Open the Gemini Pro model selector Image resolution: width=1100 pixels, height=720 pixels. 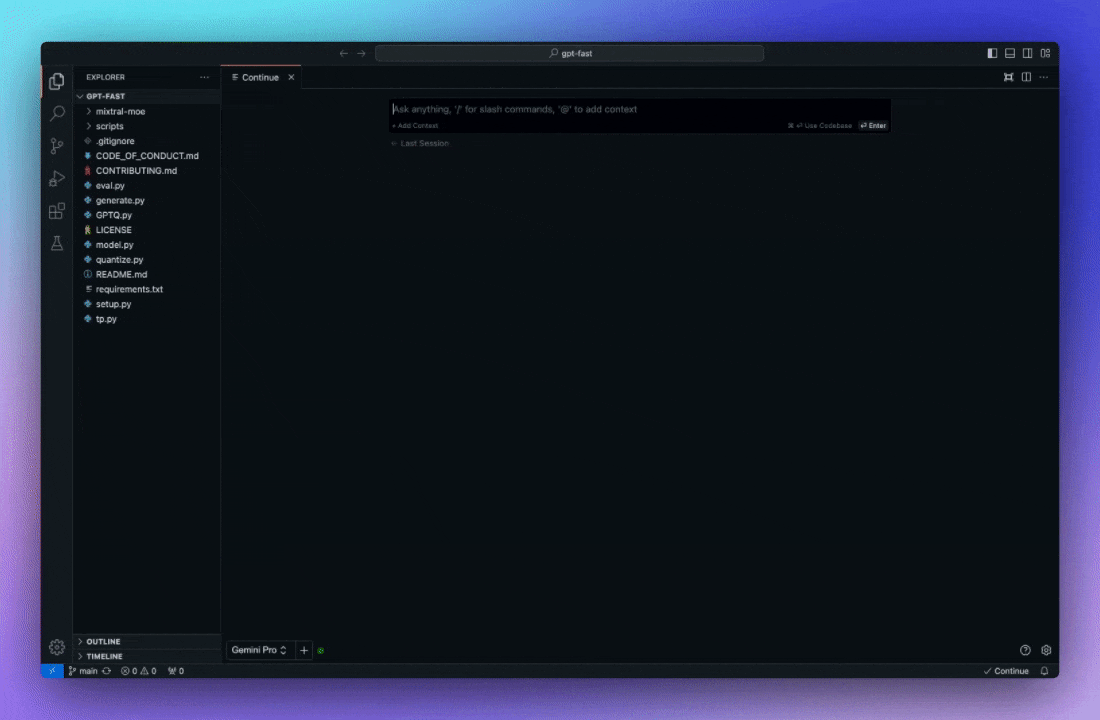click(259, 650)
